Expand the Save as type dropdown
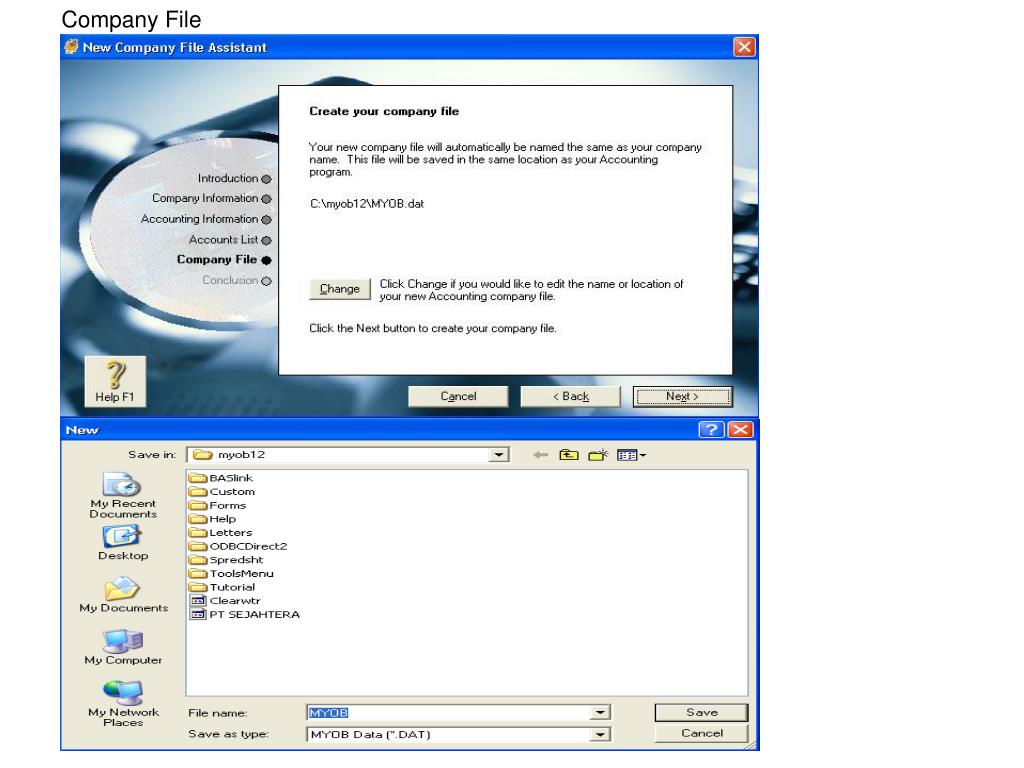 (600, 735)
